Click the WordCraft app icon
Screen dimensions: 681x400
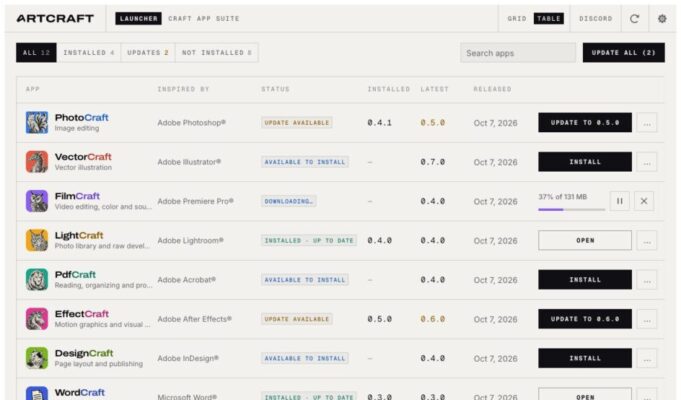[x=37, y=393]
